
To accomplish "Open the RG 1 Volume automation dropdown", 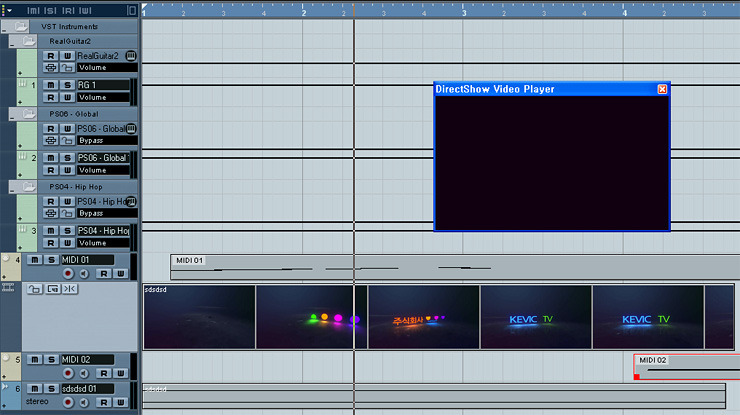I will click(x=103, y=97).
